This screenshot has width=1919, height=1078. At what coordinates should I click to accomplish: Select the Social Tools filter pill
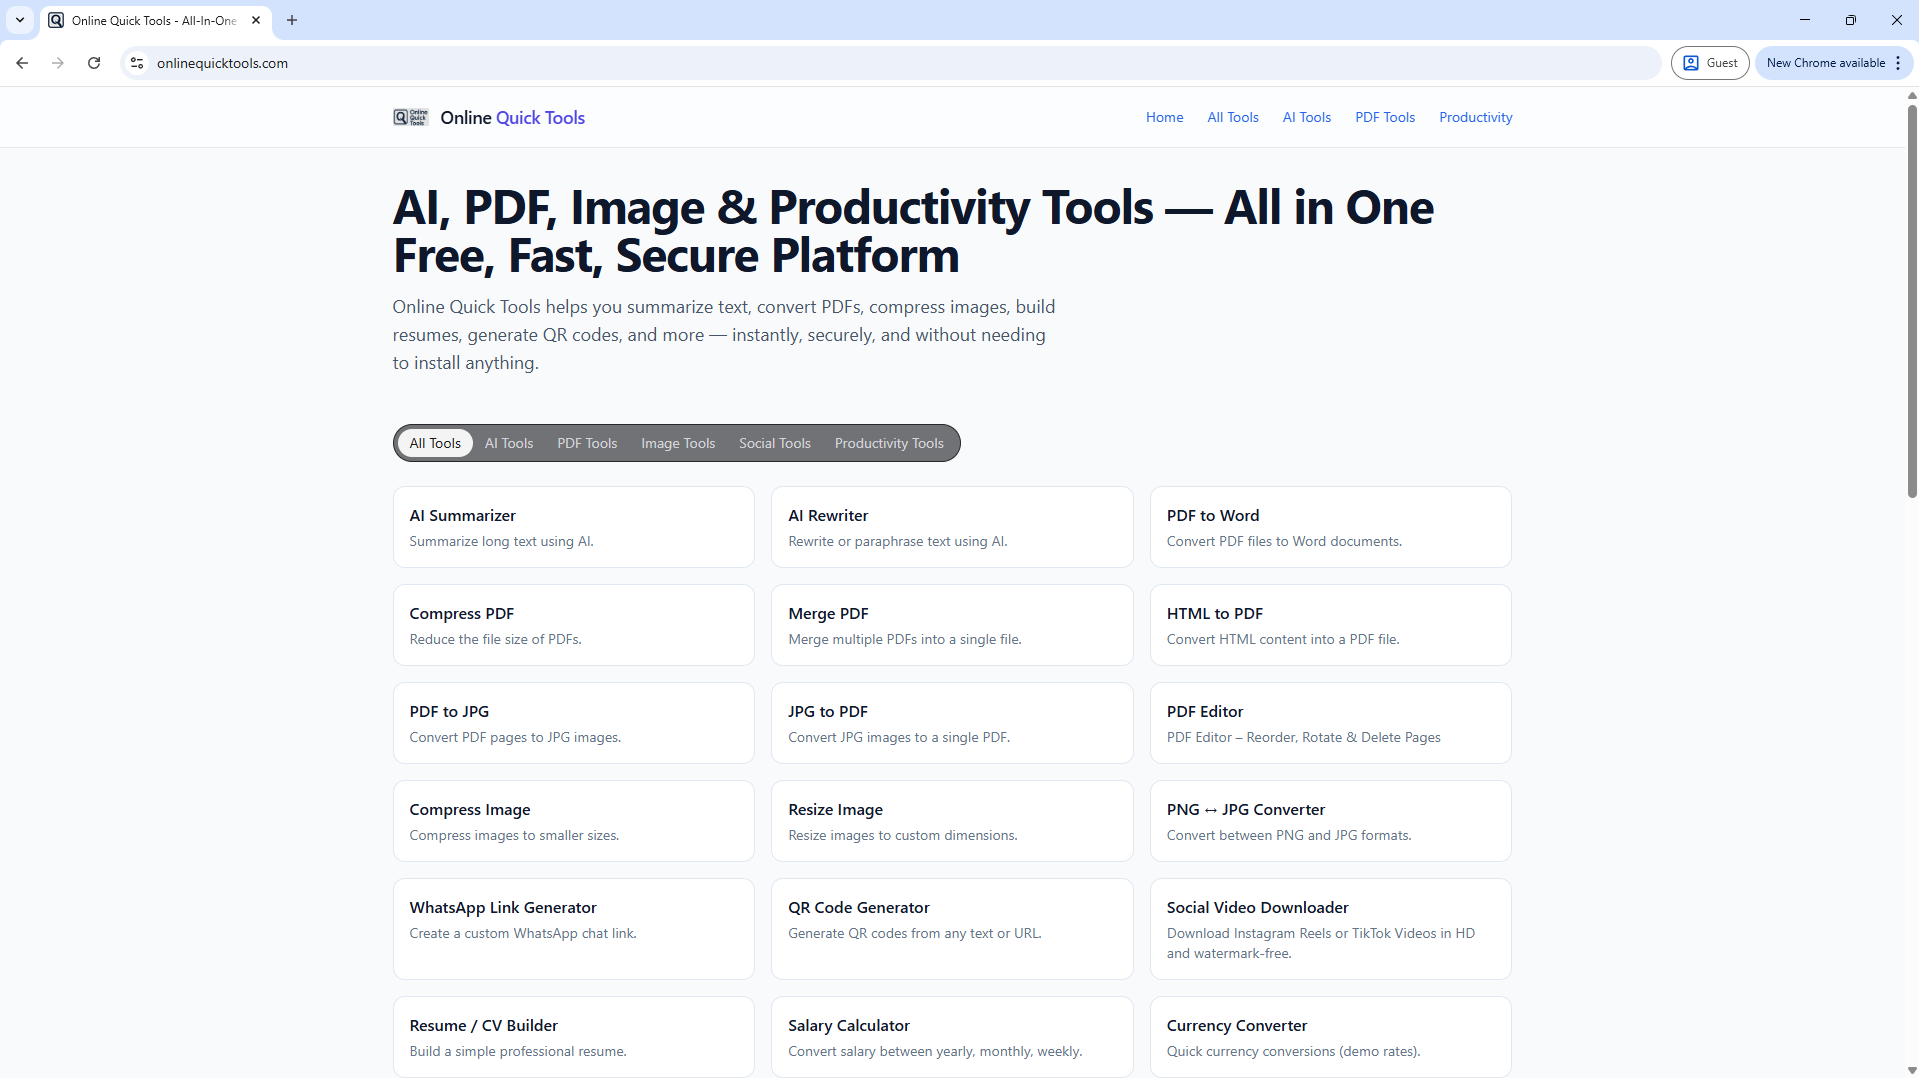tap(774, 443)
